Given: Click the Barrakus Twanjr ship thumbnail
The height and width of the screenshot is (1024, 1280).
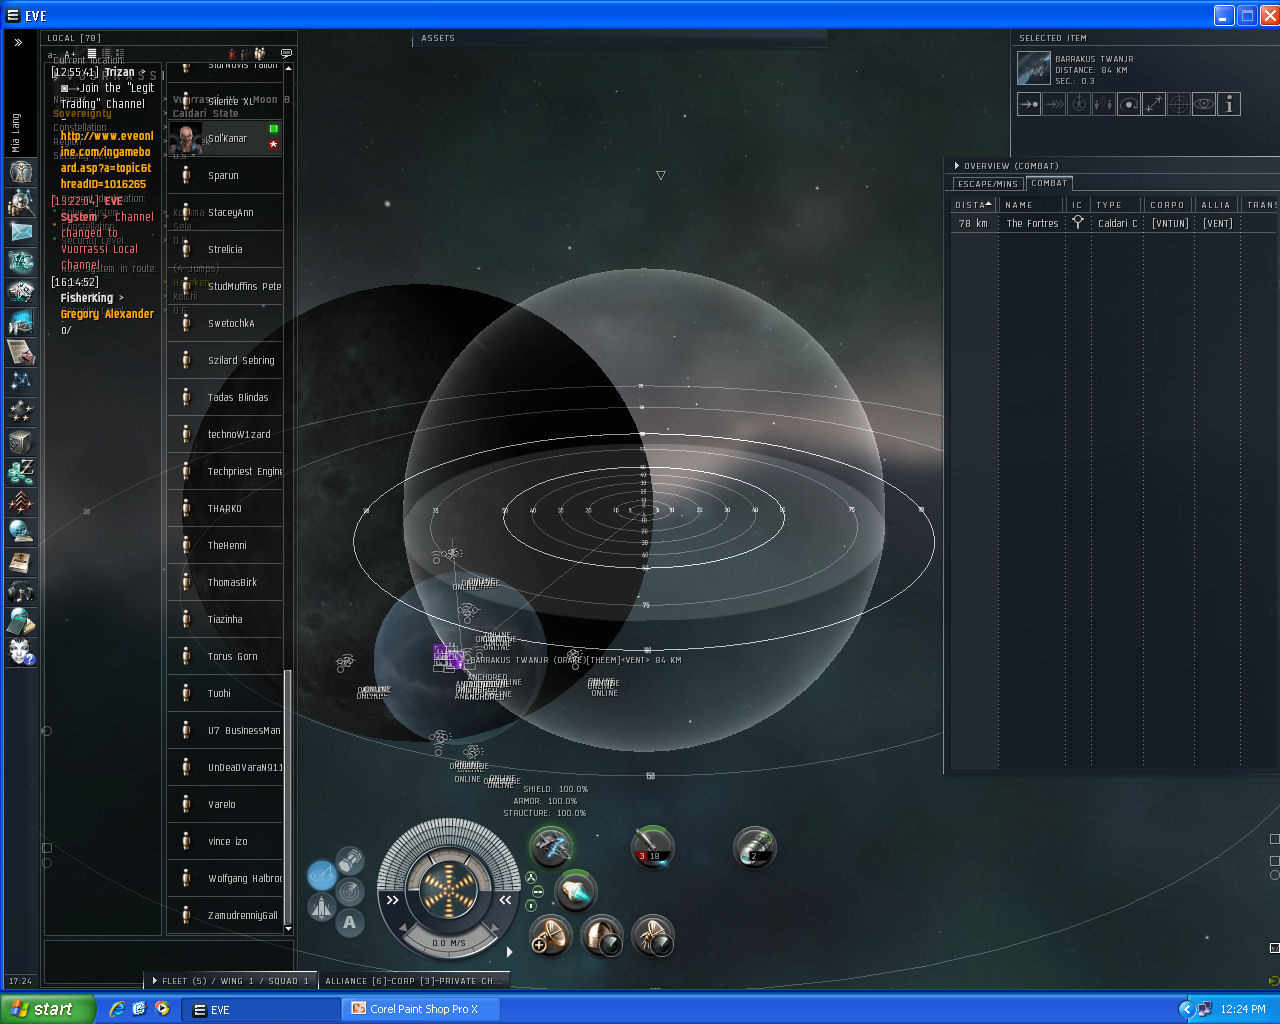Looking at the screenshot, I should [1034, 68].
